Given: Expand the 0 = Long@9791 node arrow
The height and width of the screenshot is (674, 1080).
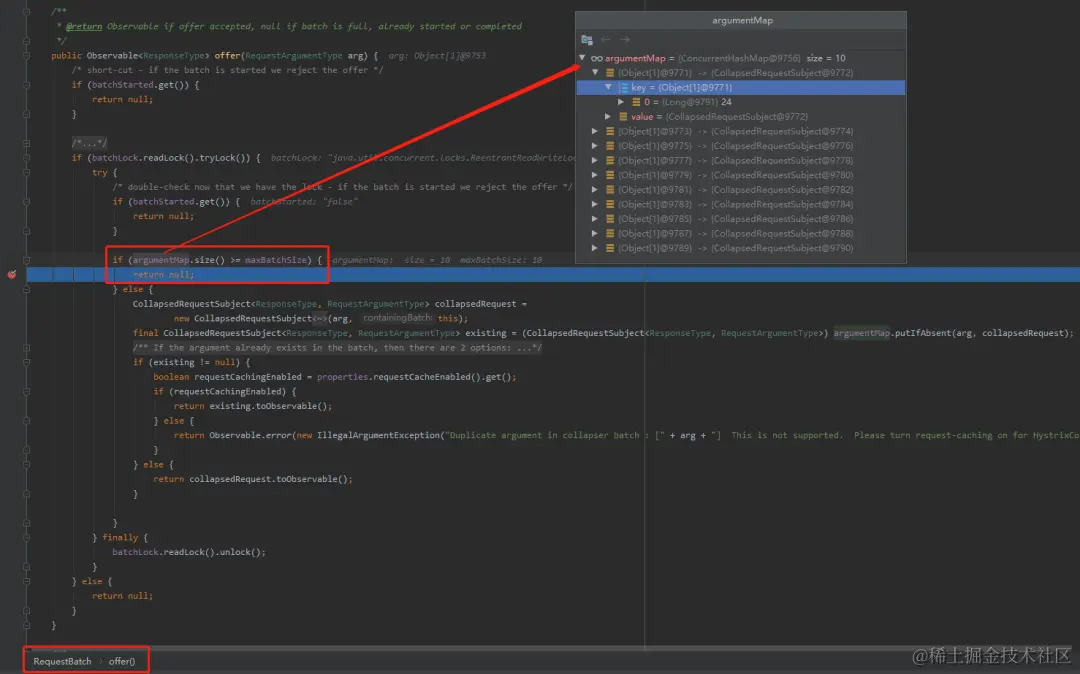Looking at the screenshot, I should click(621, 102).
